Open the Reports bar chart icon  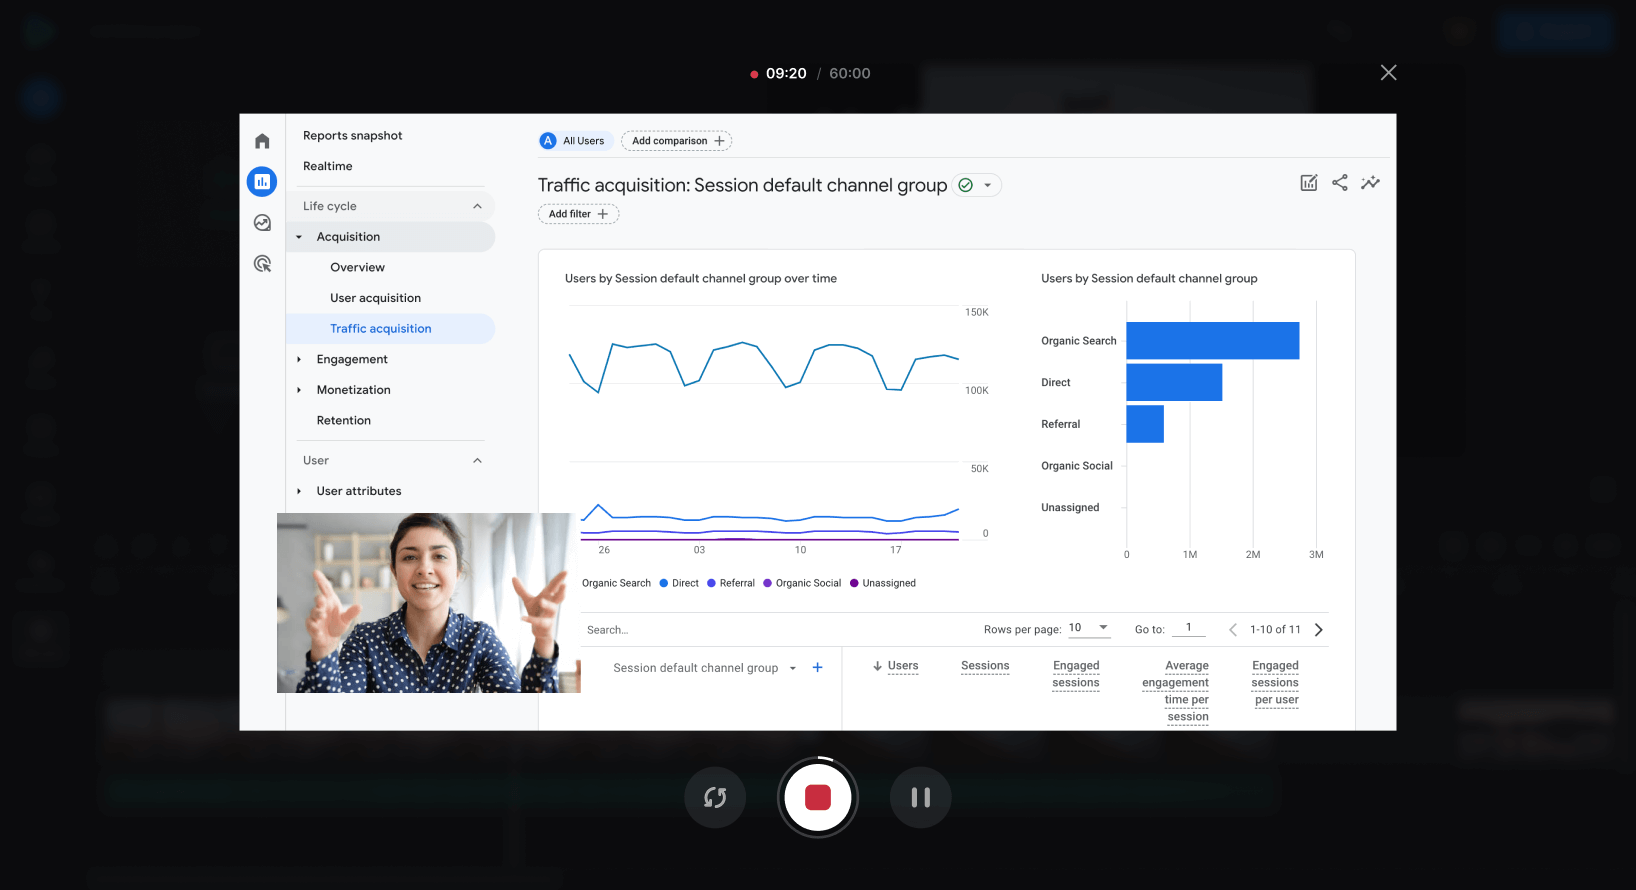click(262, 181)
